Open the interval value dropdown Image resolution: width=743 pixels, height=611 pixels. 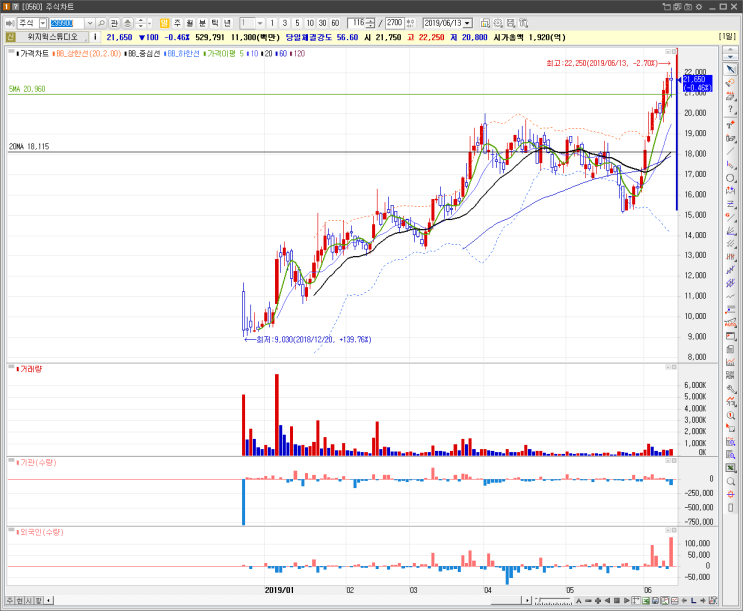[260, 23]
